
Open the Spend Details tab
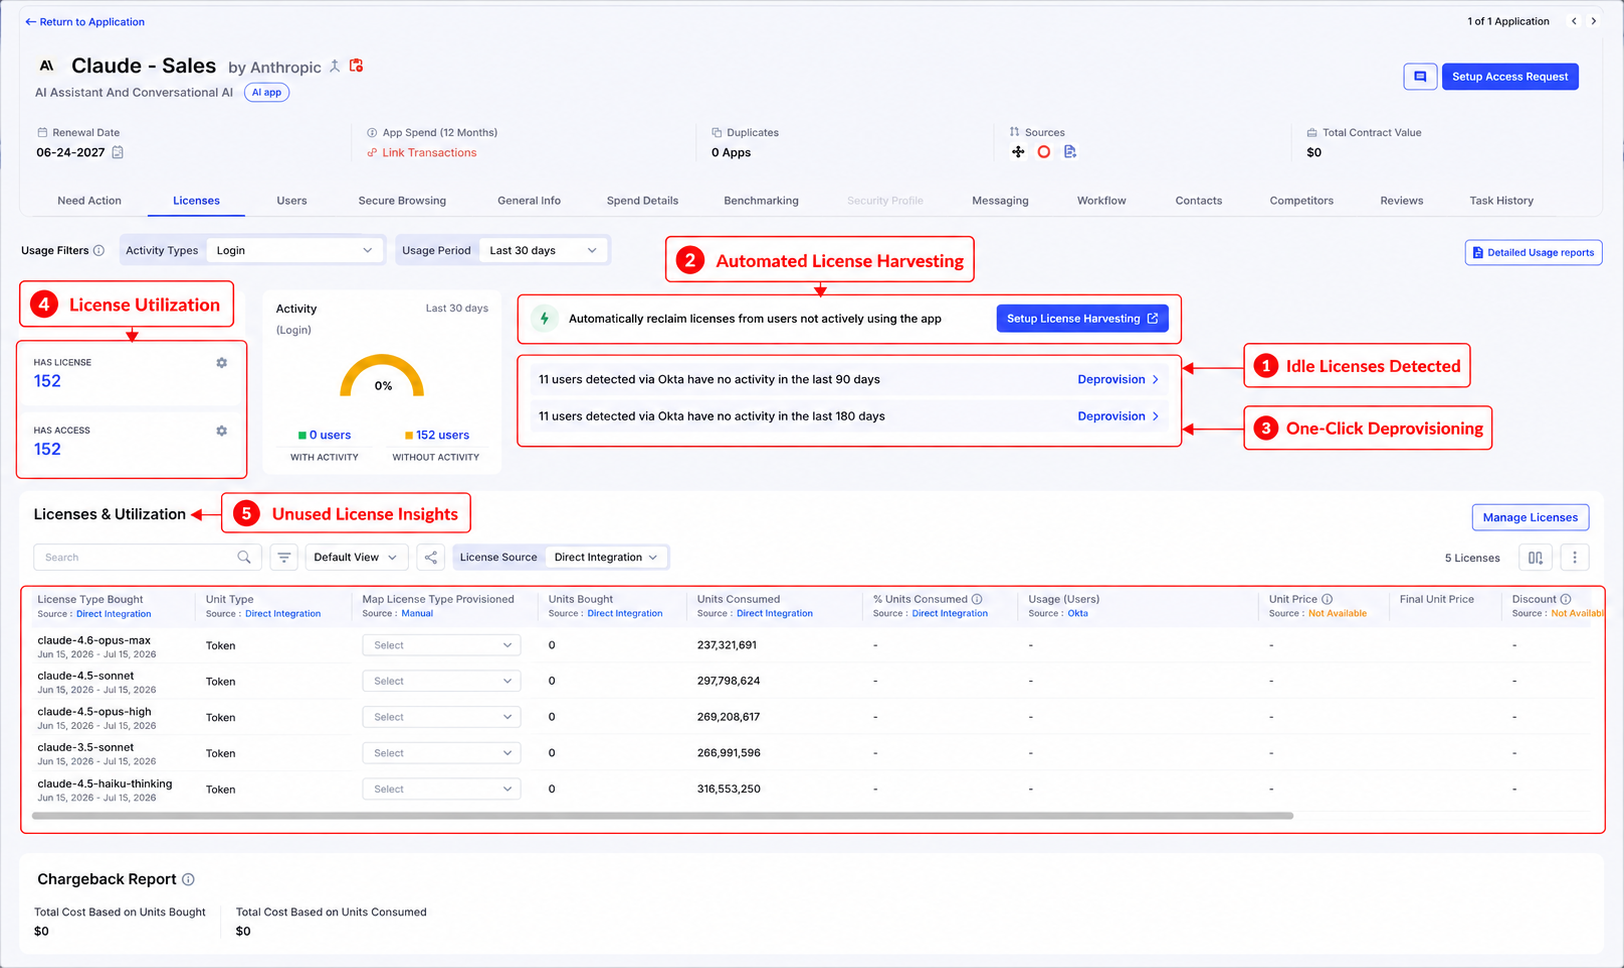[642, 201]
